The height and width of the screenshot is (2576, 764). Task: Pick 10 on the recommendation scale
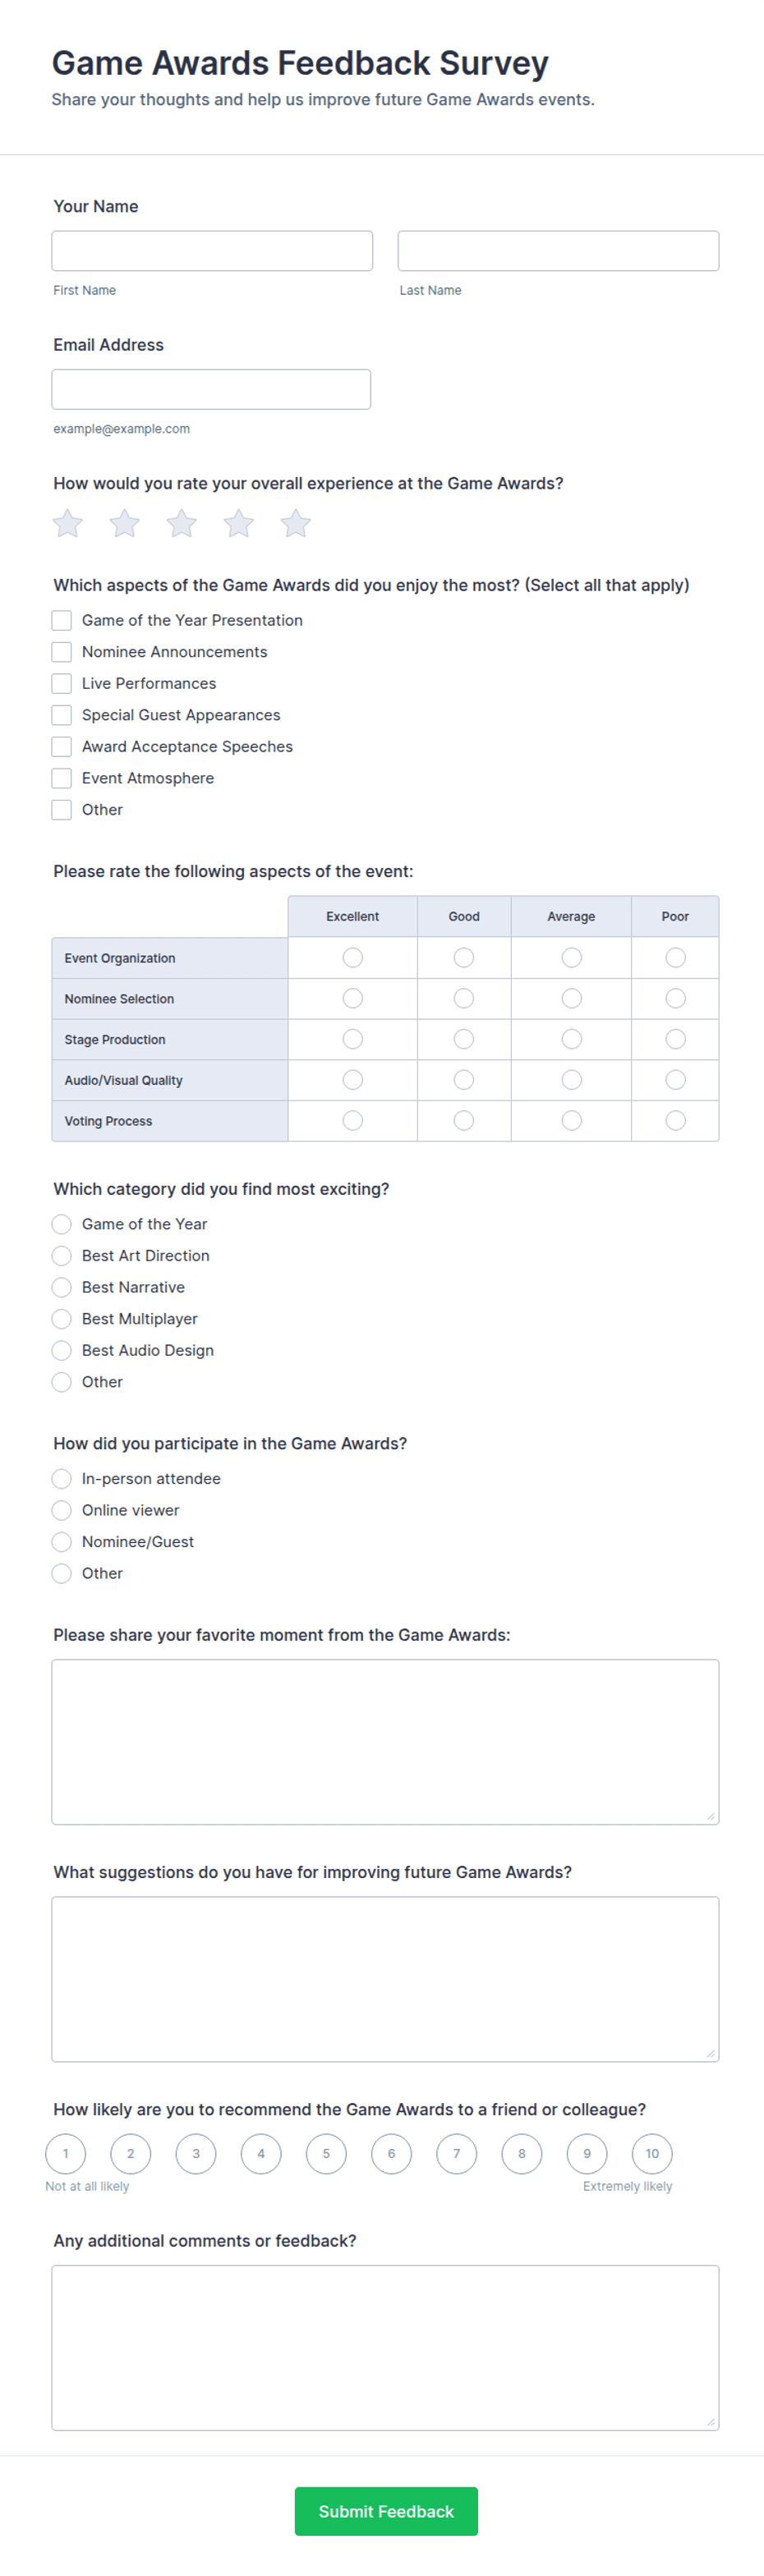point(652,2154)
